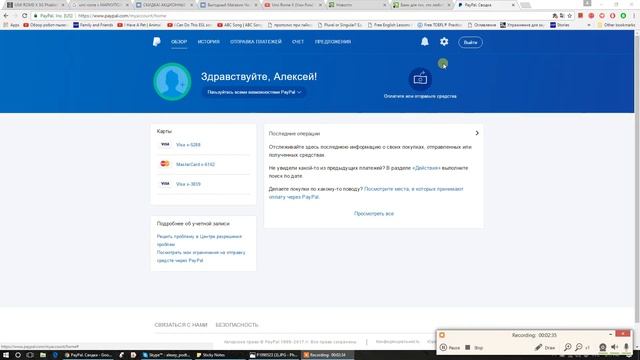This screenshot has width=640, height=360.
Task: Click 'Оплатите или отправьте средства' label
Action: tap(420, 96)
